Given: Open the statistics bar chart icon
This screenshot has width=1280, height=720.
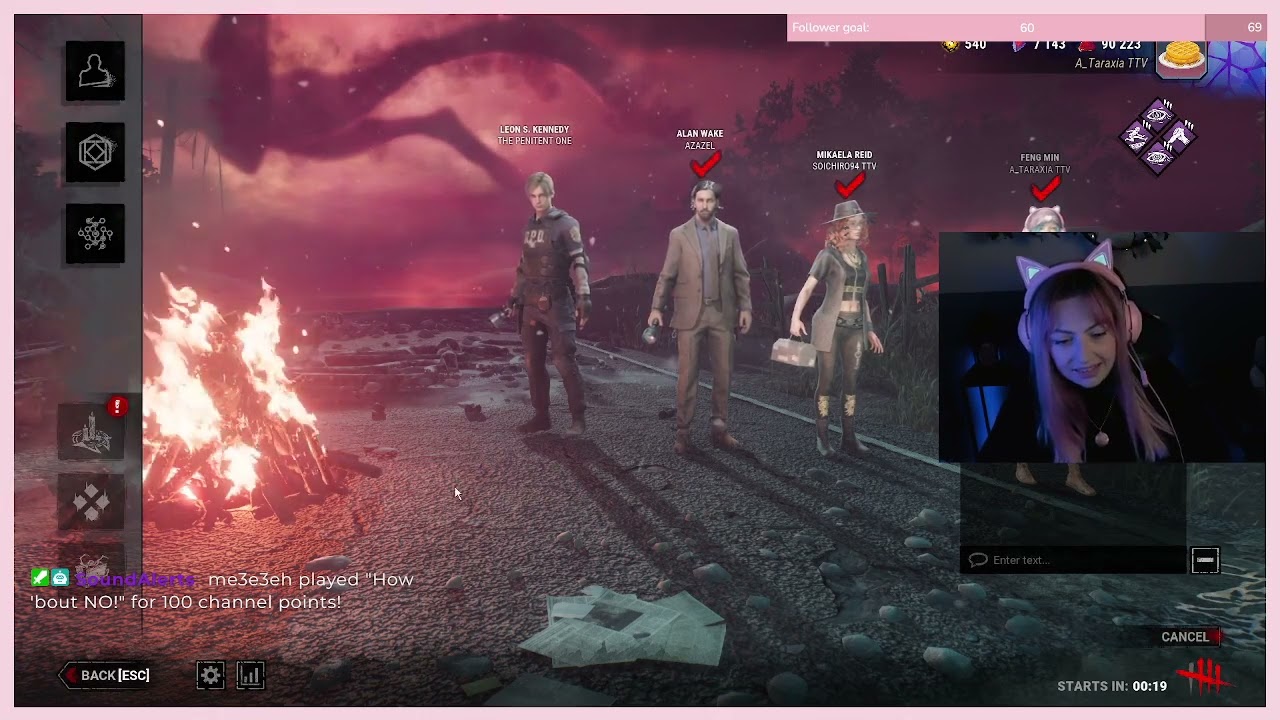Looking at the screenshot, I should tap(249, 675).
